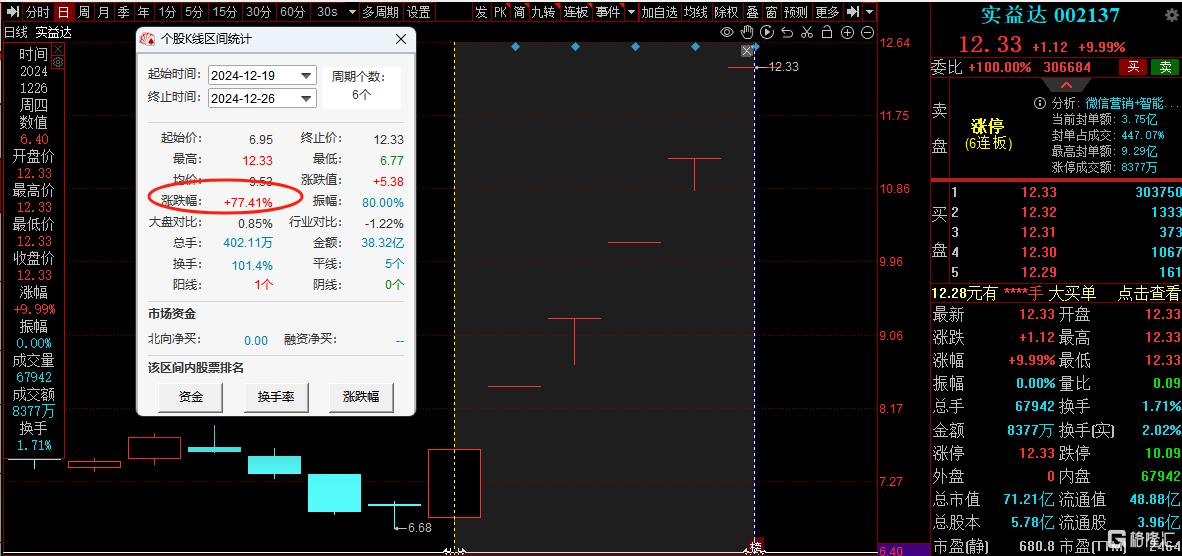
Task: Open the 起始时间 date dropdown
Action: coord(307,75)
